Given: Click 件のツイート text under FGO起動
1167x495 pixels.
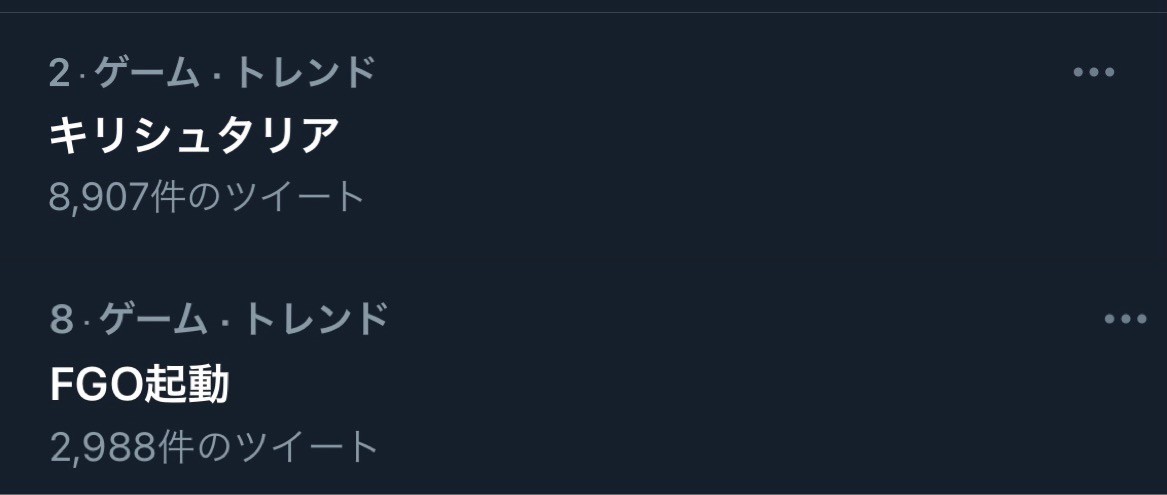Looking at the screenshot, I should point(268,446).
